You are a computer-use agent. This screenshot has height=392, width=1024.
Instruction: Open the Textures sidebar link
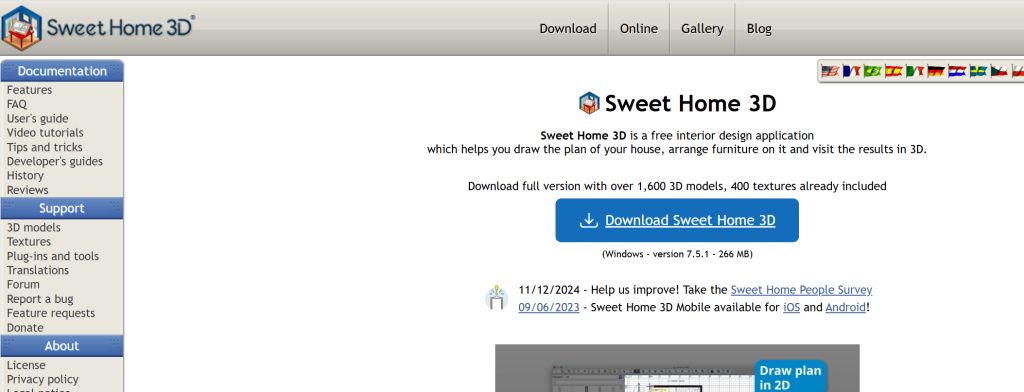(29, 242)
